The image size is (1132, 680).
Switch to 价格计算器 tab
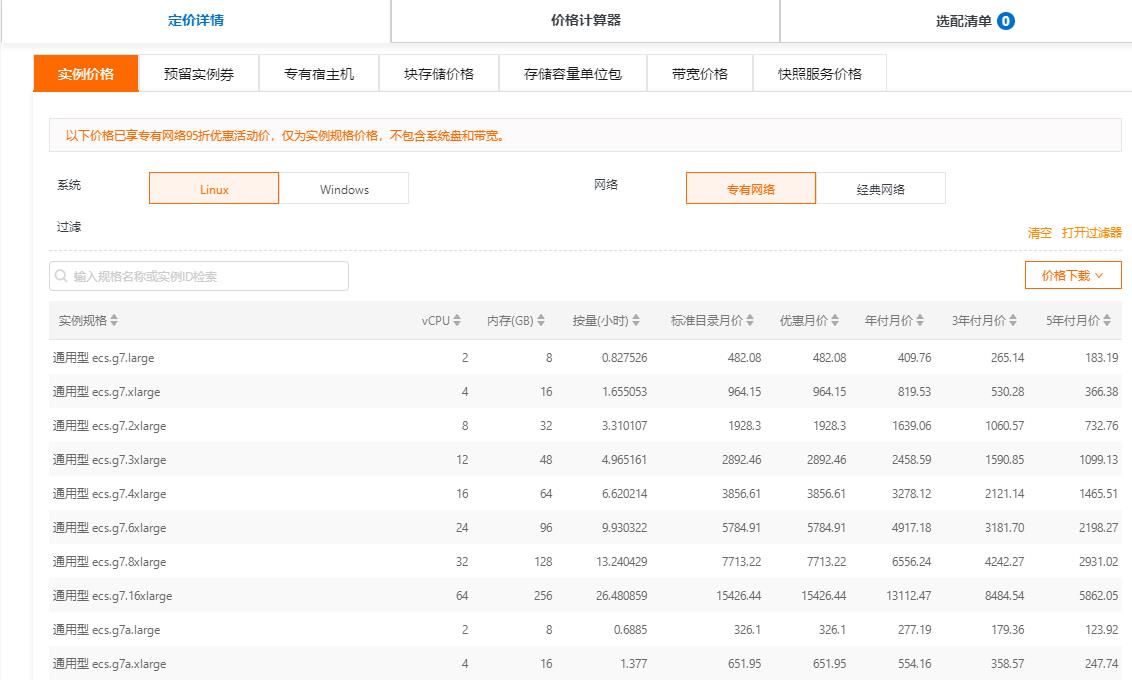pos(586,20)
